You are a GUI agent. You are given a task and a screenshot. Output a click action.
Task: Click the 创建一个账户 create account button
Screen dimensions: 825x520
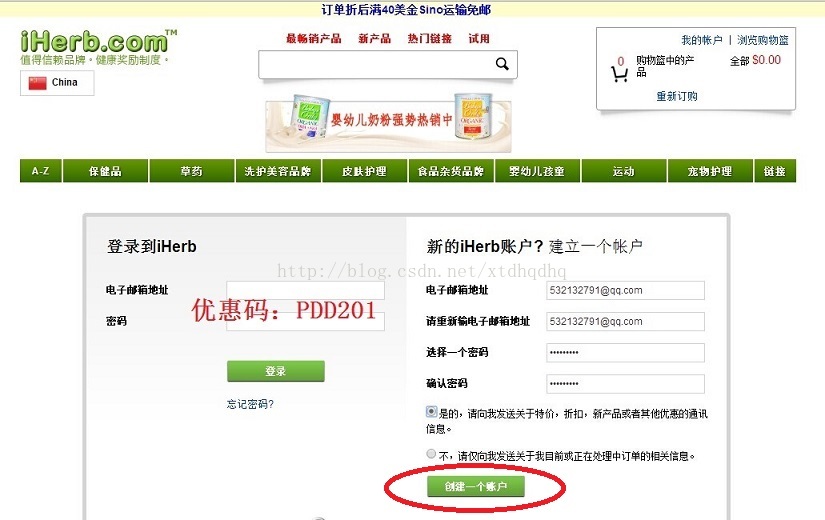tap(476, 487)
